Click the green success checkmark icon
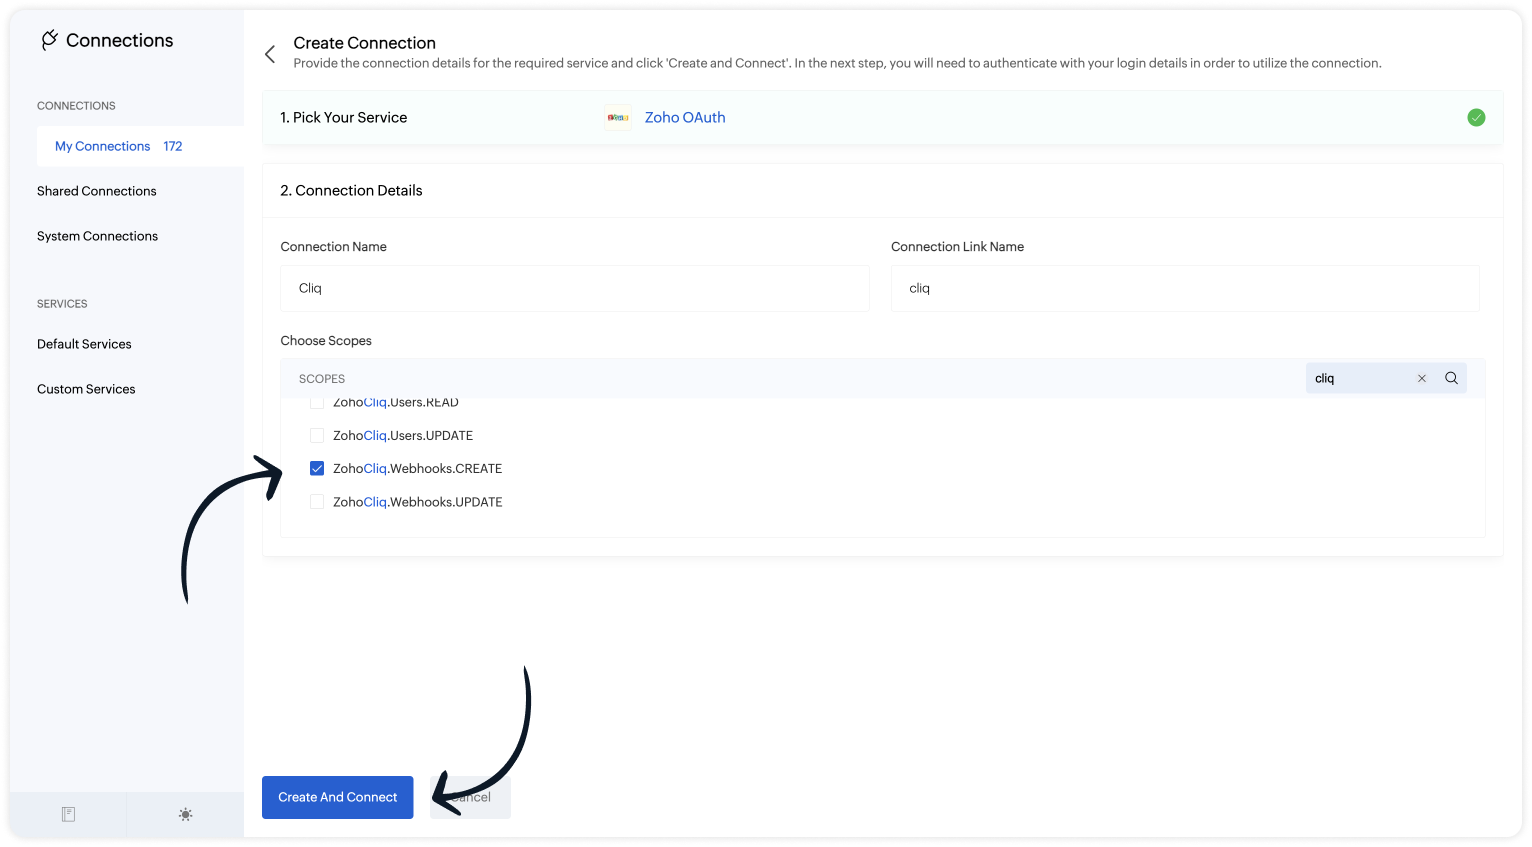Viewport: 1532px width, 847px height. pyautogui.click(x=1476, y=117)
